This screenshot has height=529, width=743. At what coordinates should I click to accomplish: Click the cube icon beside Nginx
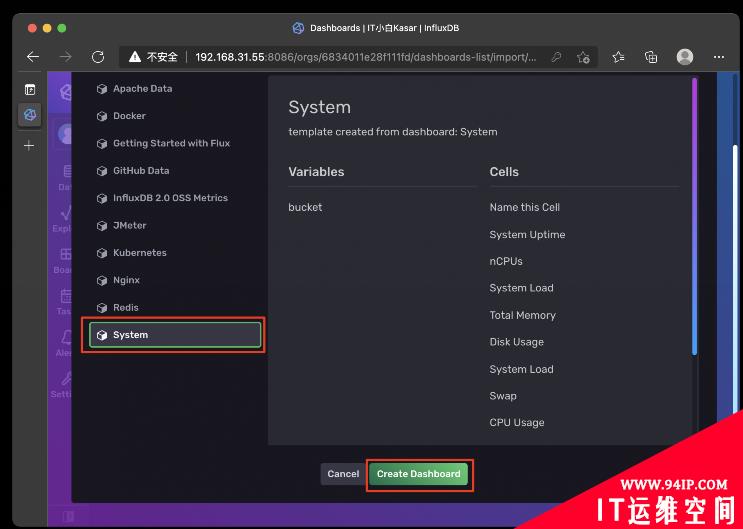[x=102, y=281]
